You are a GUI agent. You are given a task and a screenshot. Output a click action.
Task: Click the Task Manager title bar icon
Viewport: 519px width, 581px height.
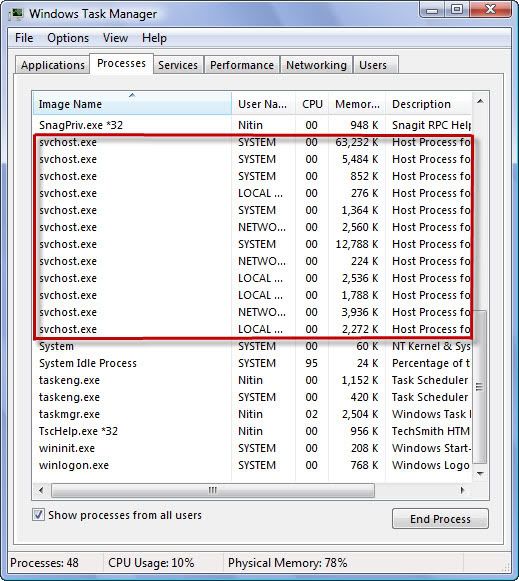point(16,14)
